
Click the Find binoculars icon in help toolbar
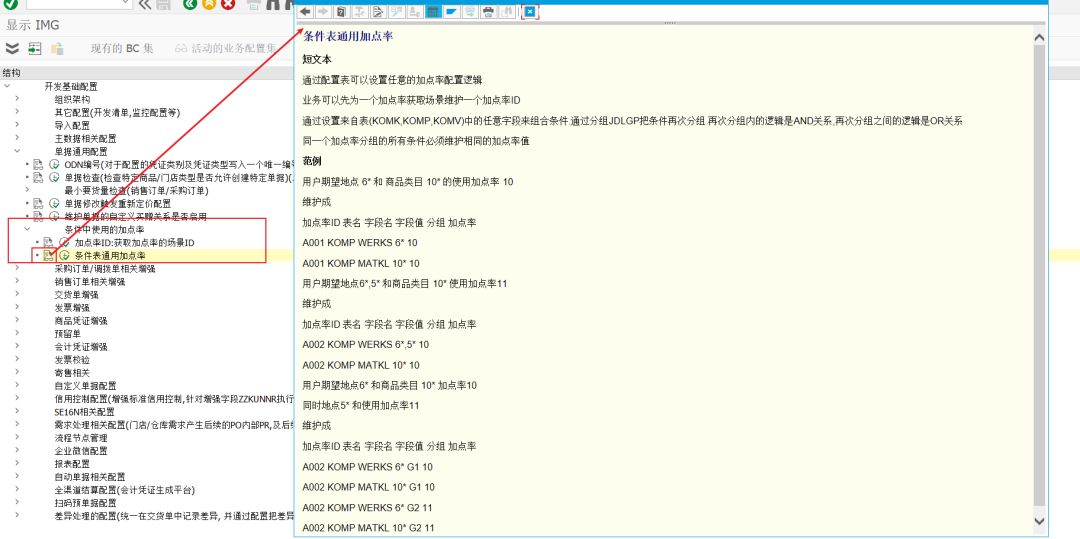click(507, 12)
